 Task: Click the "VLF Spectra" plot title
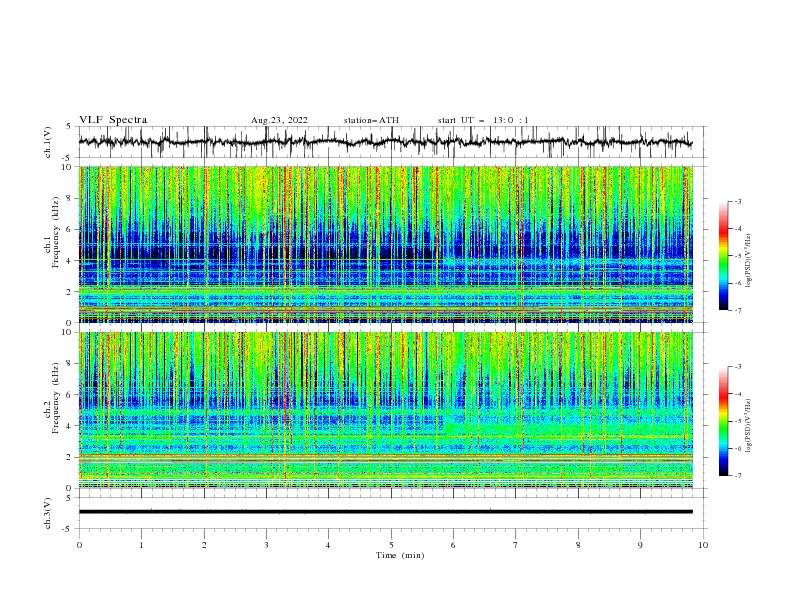coord(113,120)
